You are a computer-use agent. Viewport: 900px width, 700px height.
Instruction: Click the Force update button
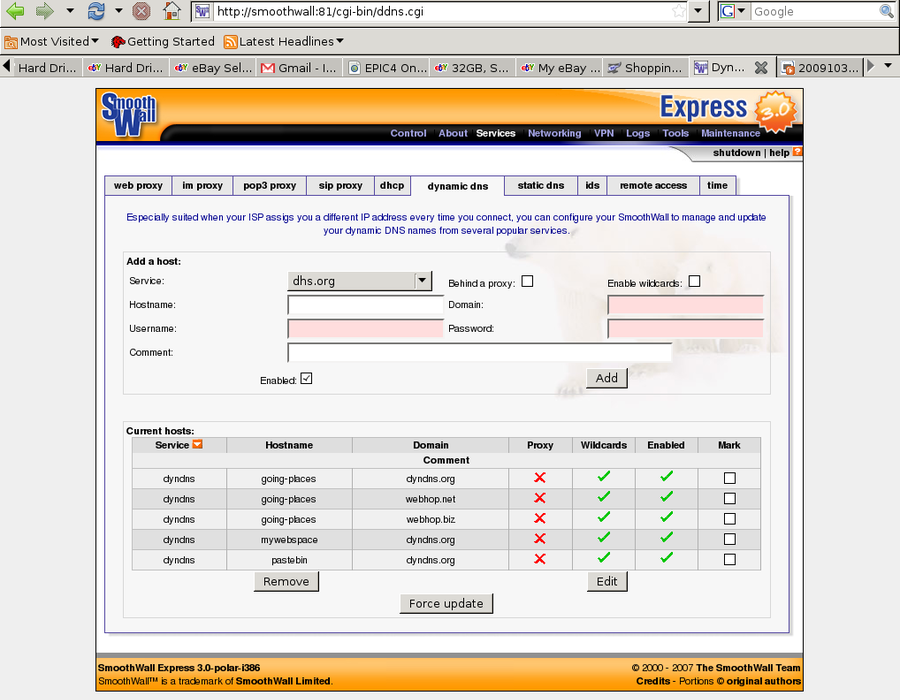[x=446, y=604]
